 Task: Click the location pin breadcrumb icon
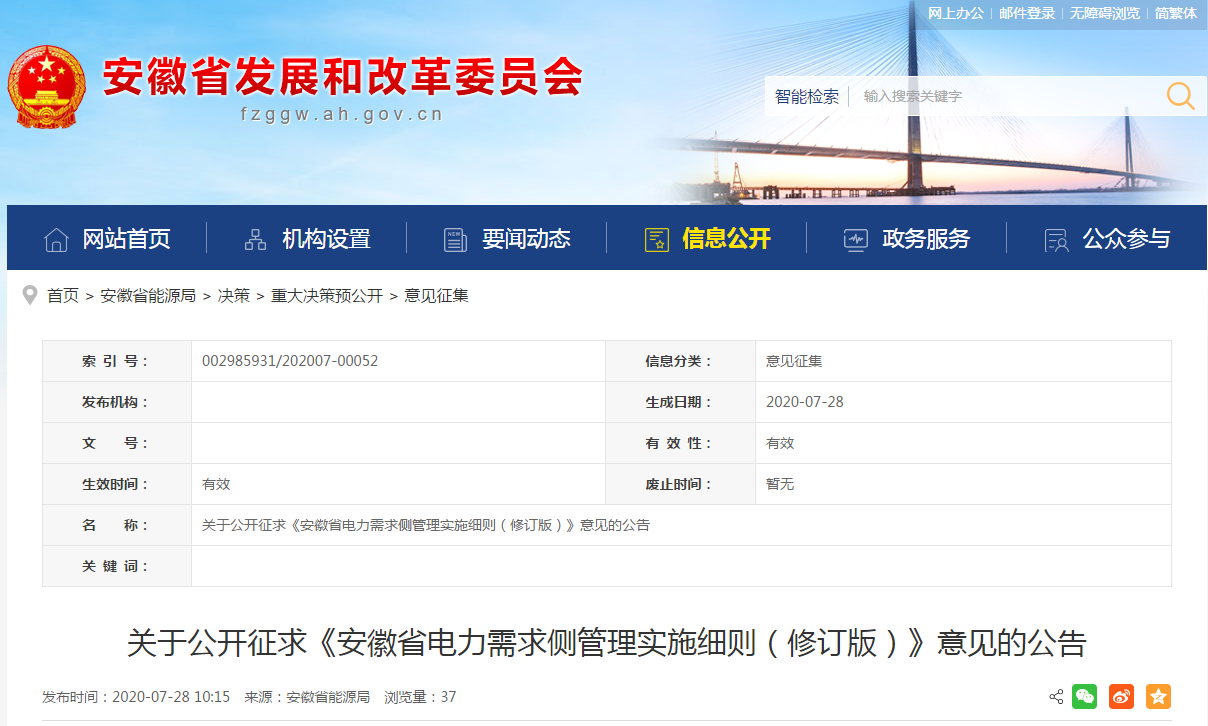point(30,295)
